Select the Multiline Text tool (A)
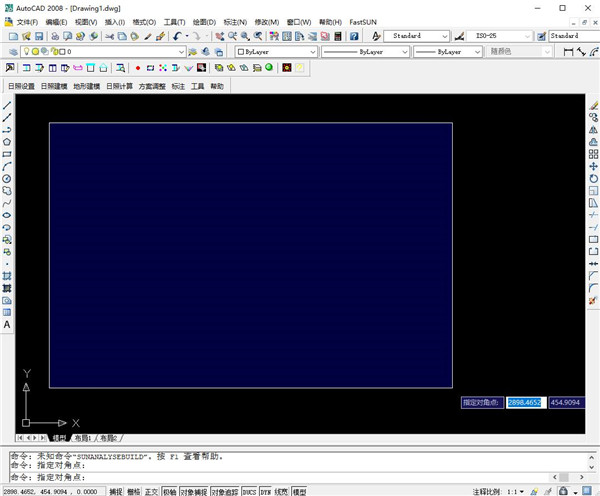Image resolution: width=600 pixels, height=496 pixels. coord(7,325)
